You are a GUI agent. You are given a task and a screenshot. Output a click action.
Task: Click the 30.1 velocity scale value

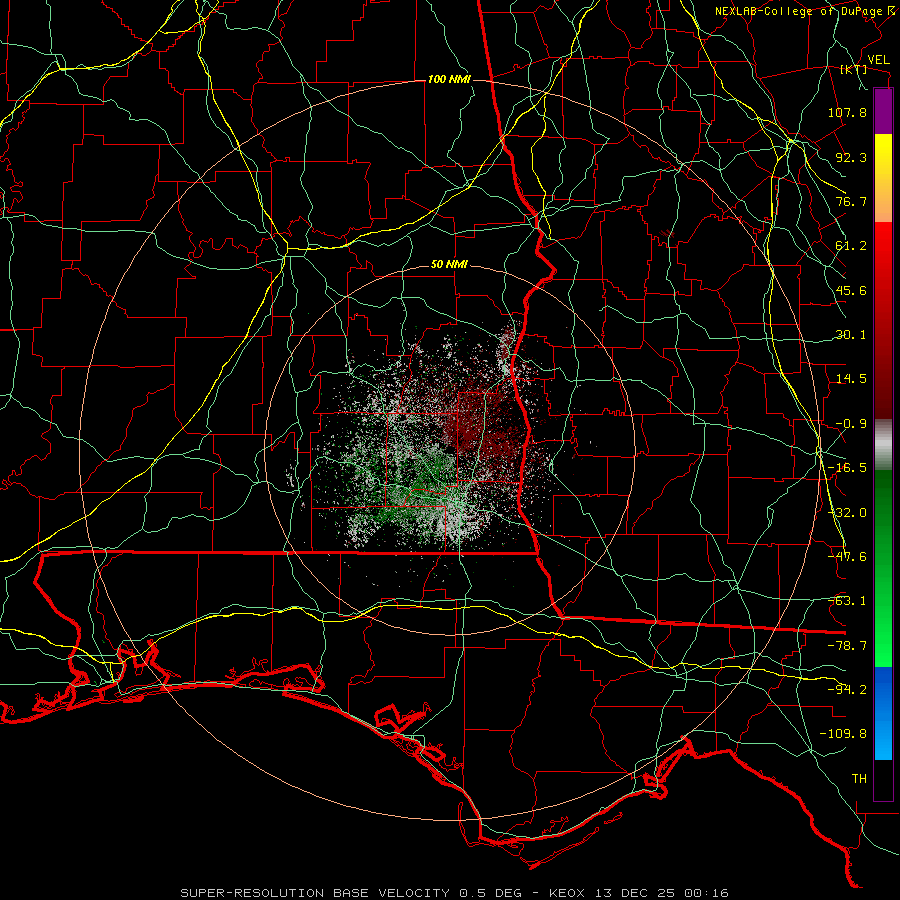point(851,335)
